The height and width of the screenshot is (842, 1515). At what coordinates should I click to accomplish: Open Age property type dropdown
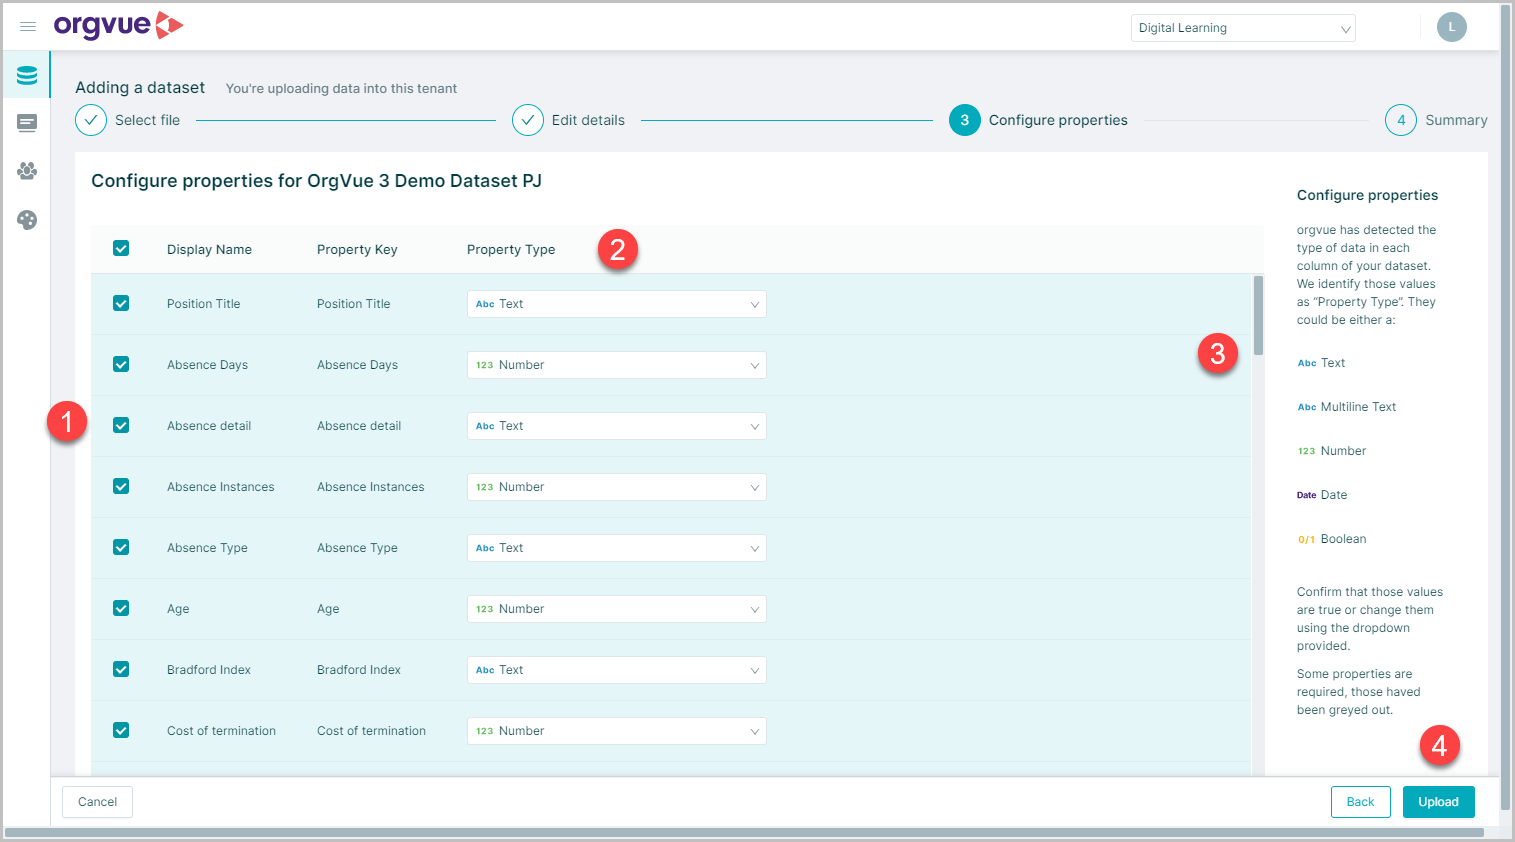[x=617, y=609]
